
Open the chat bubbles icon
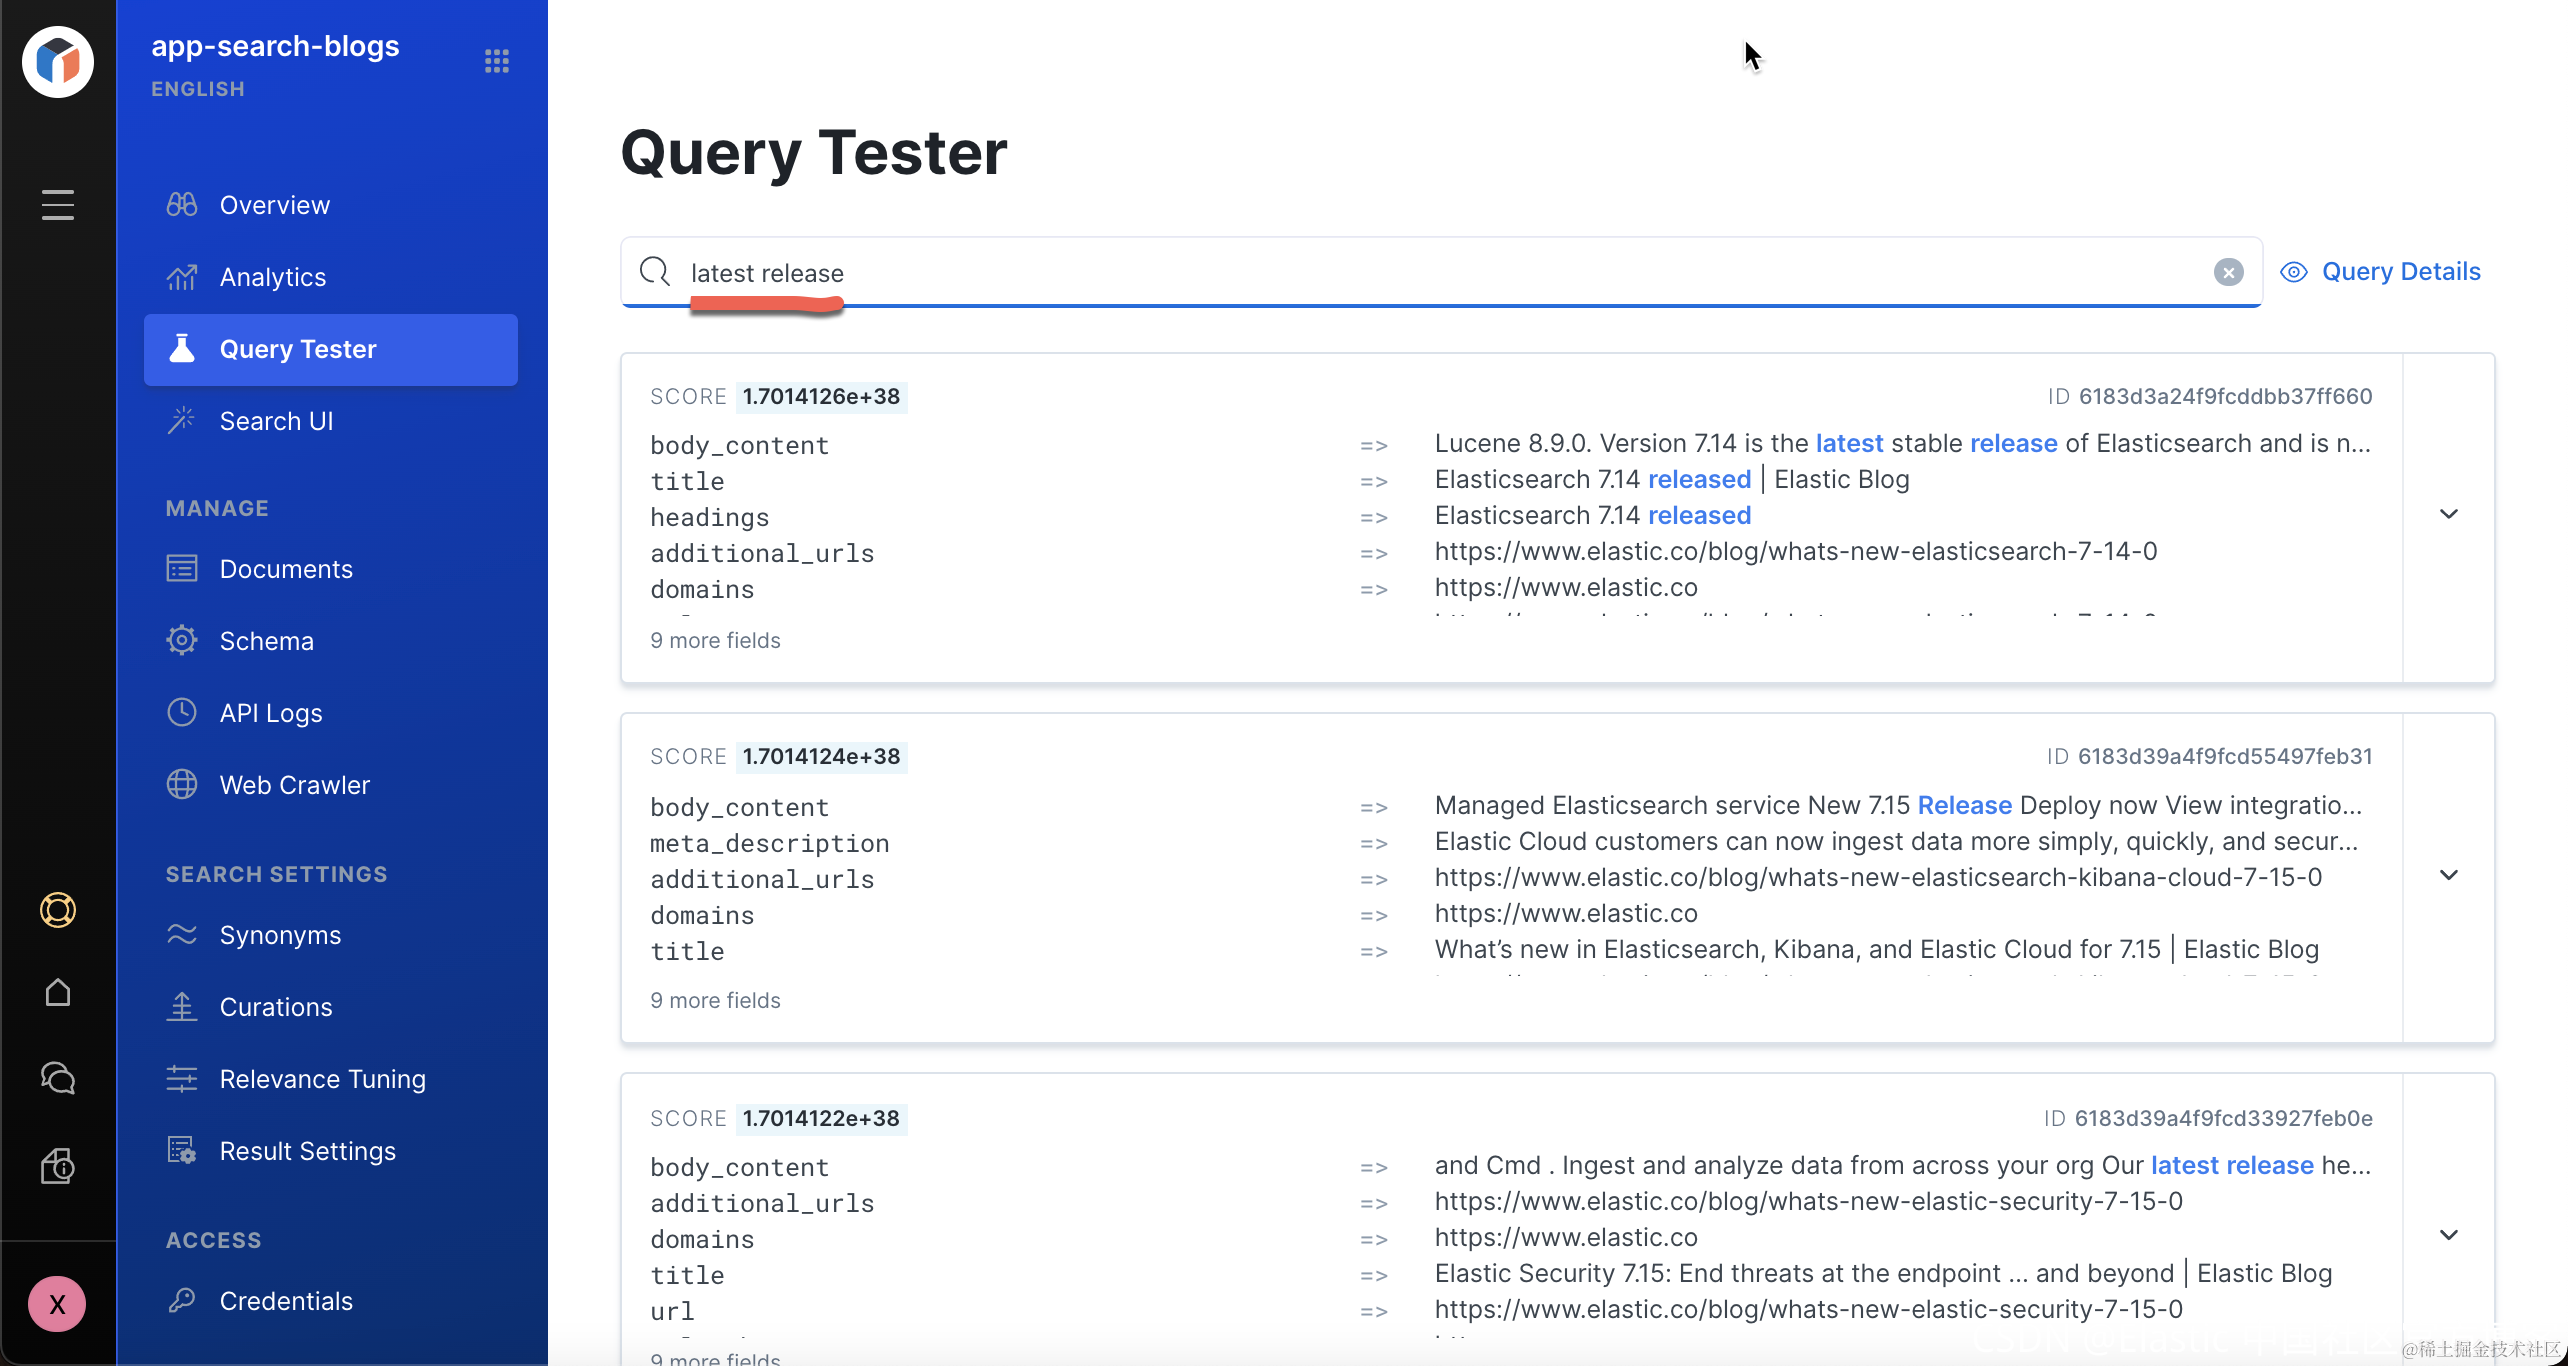coord(58,1078)
